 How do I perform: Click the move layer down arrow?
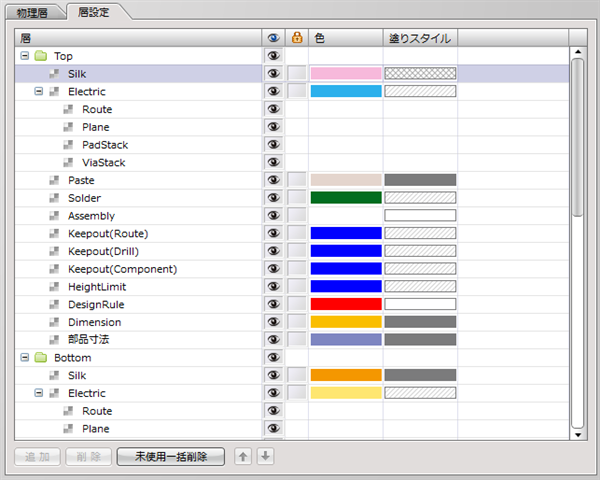point(264,457)
